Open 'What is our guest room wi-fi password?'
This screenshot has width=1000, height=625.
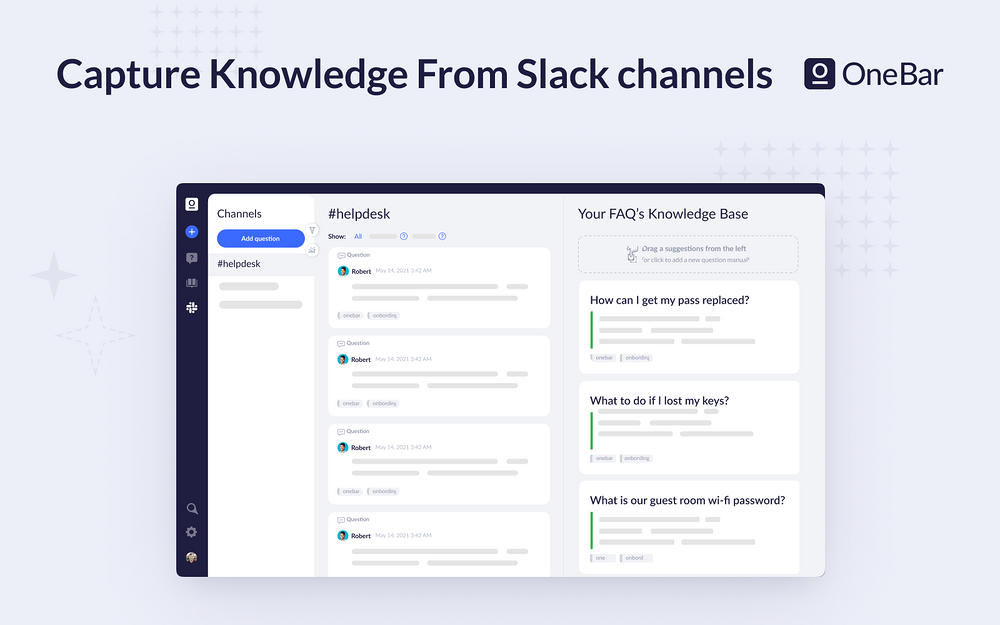pos(687,501)
